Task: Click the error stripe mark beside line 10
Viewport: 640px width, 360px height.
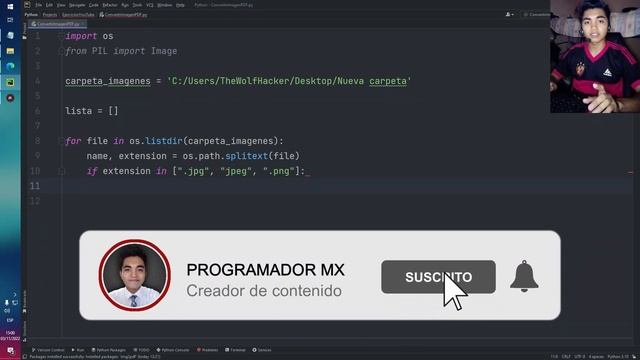Action: tap(630, 172)
